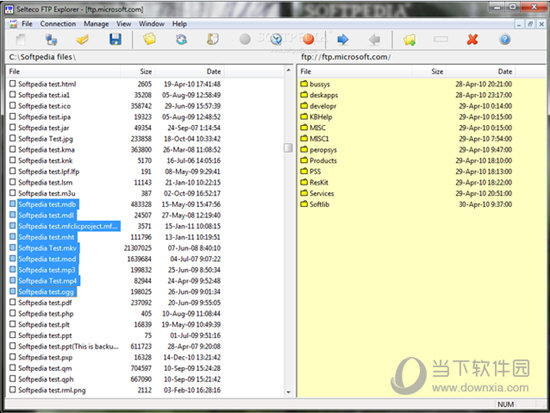Screen dimensions: 550x413
Task: Click the yellow open-folder toolbar icon
Action: 82,39
